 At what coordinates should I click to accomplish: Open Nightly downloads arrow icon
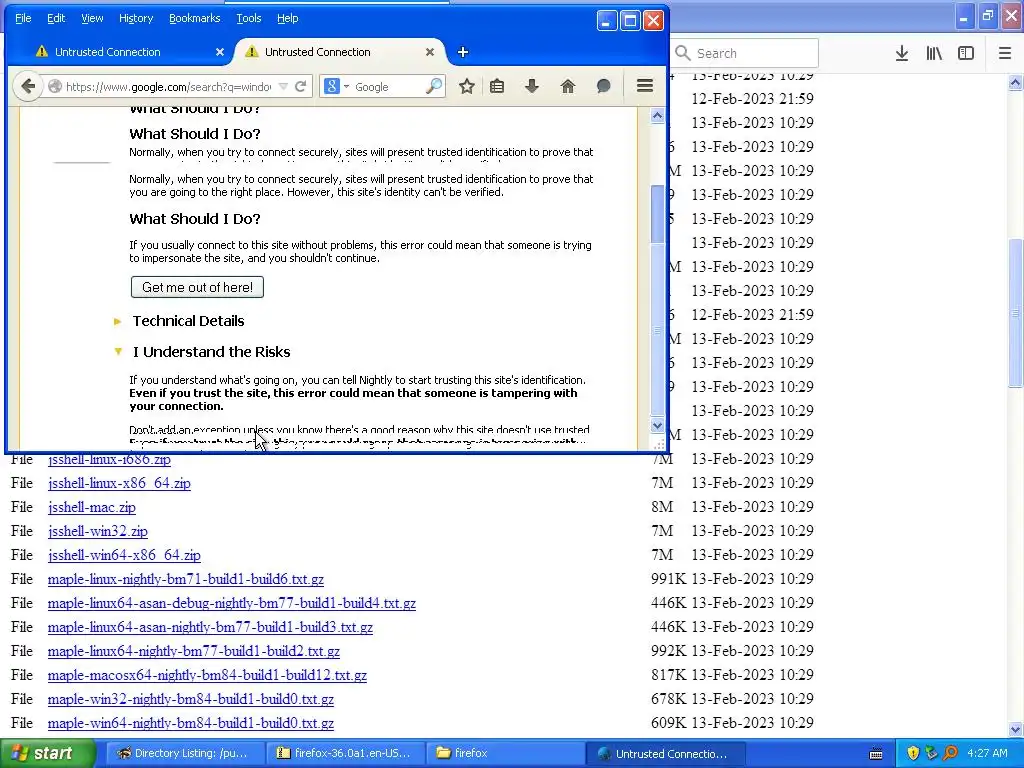(532, 86)
